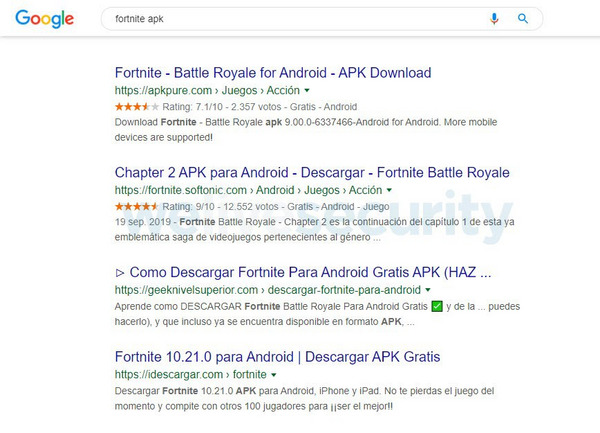This screenshot has width=600, height=433.
Task: Activate voice search microphone
Action: point(494,19)
